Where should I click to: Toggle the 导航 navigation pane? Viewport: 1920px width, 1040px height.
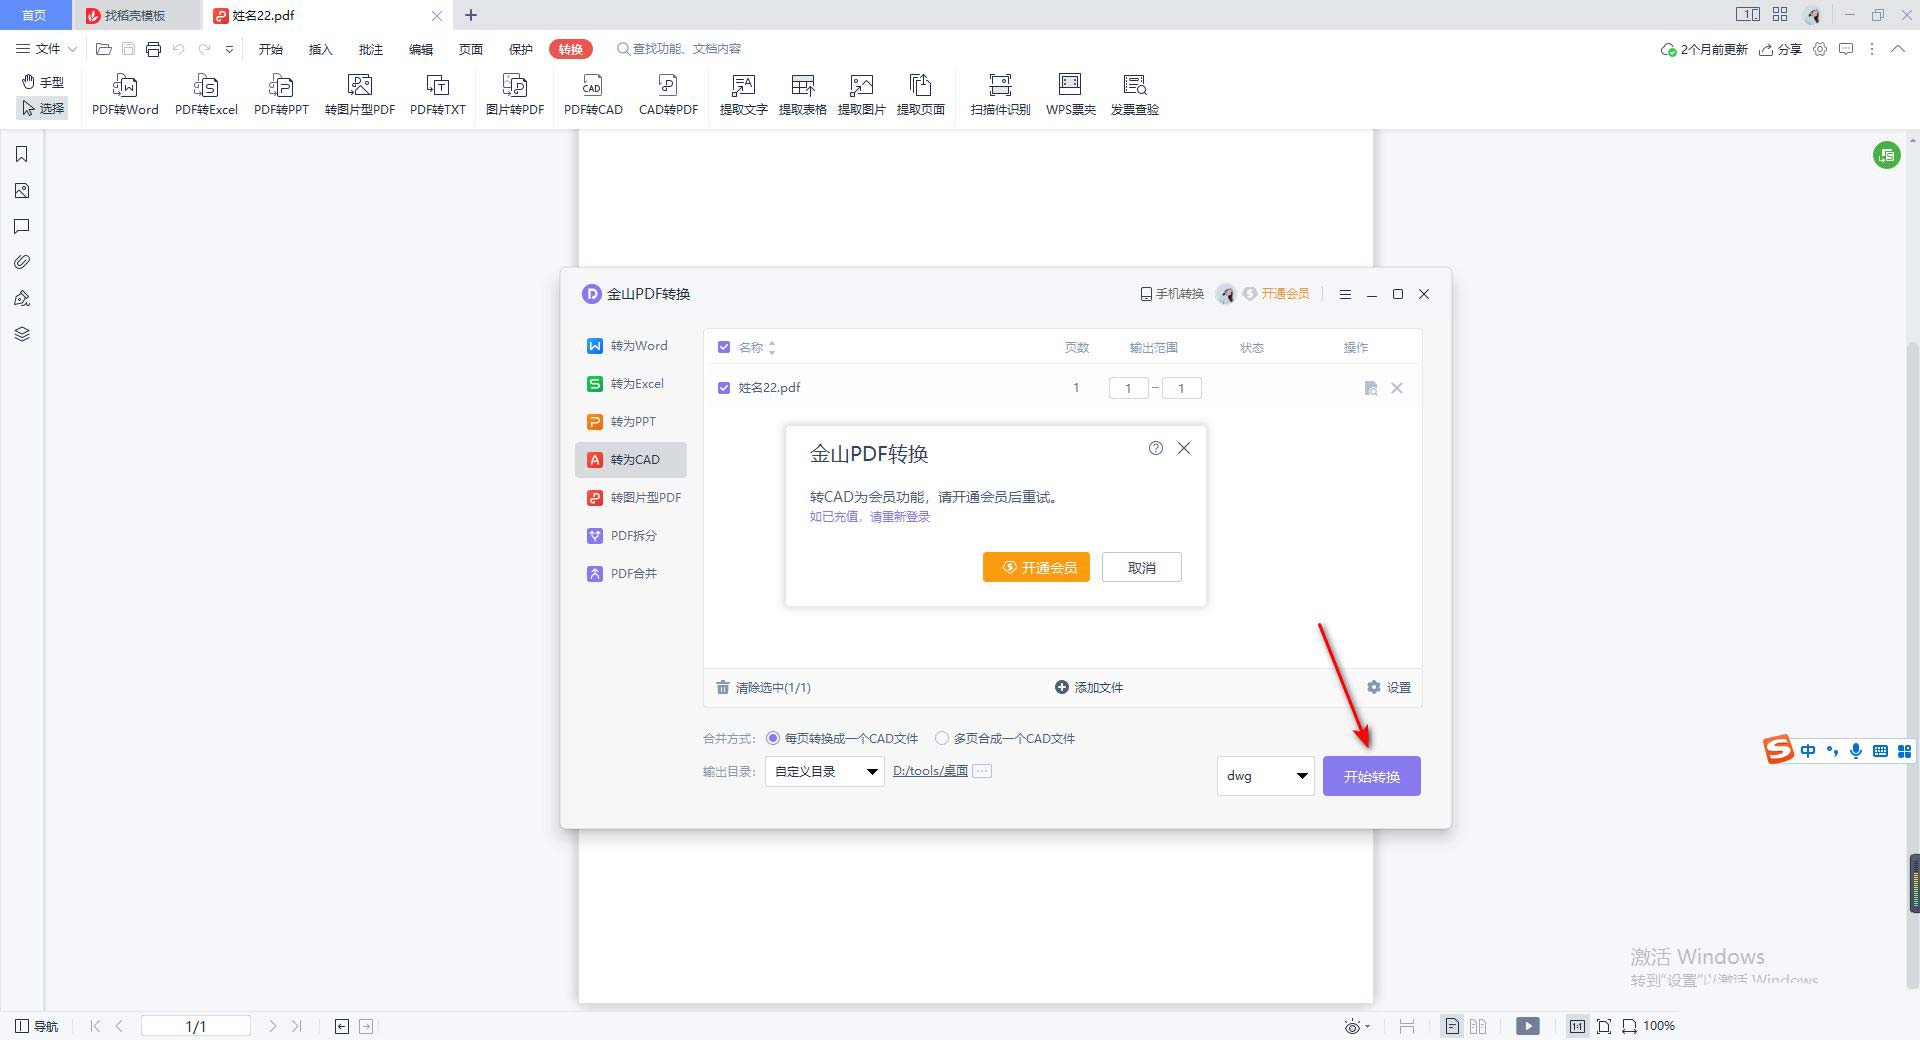pos(37,1026)
